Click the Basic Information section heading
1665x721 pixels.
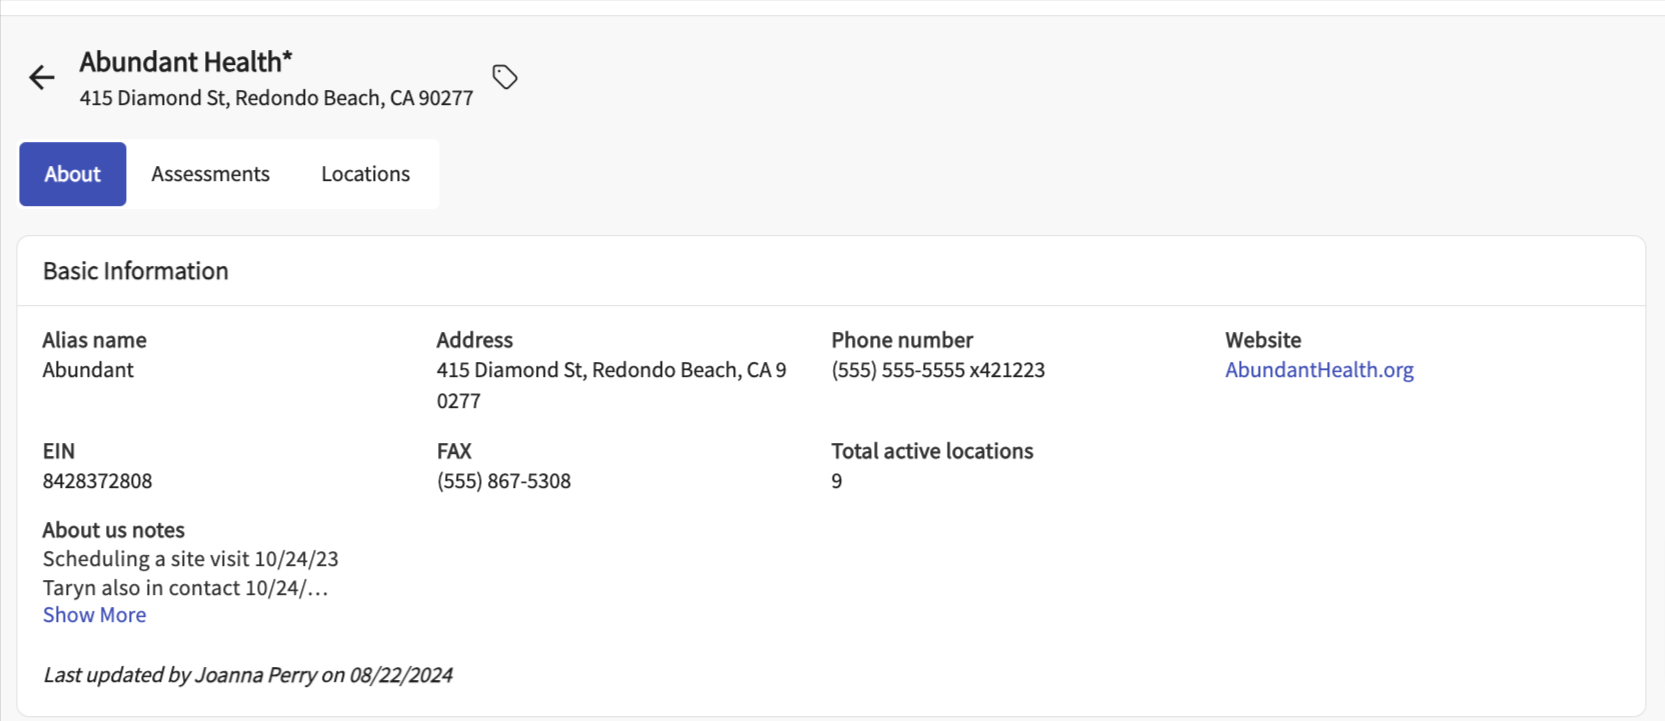pyautogui.click(x=136, y=271)
